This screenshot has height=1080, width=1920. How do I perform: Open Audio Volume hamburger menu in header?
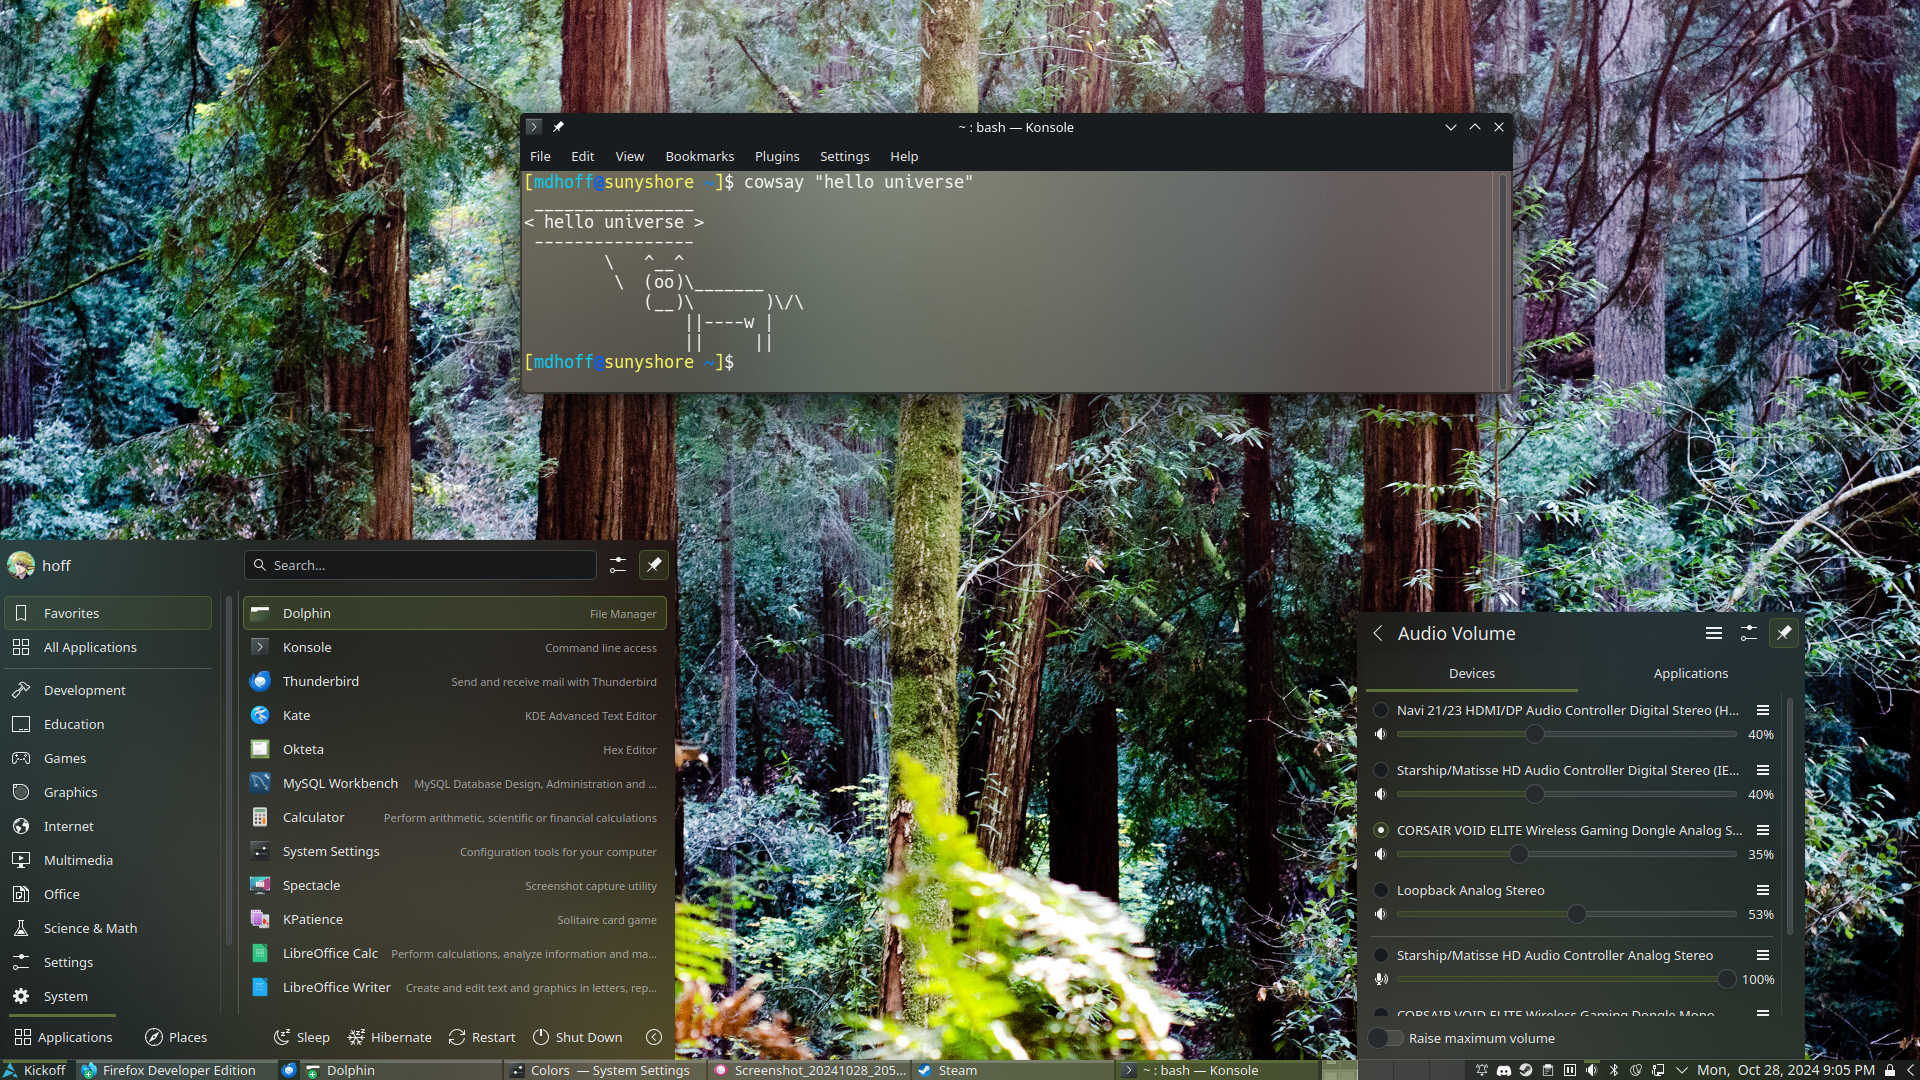click(x=1714, y=633)
